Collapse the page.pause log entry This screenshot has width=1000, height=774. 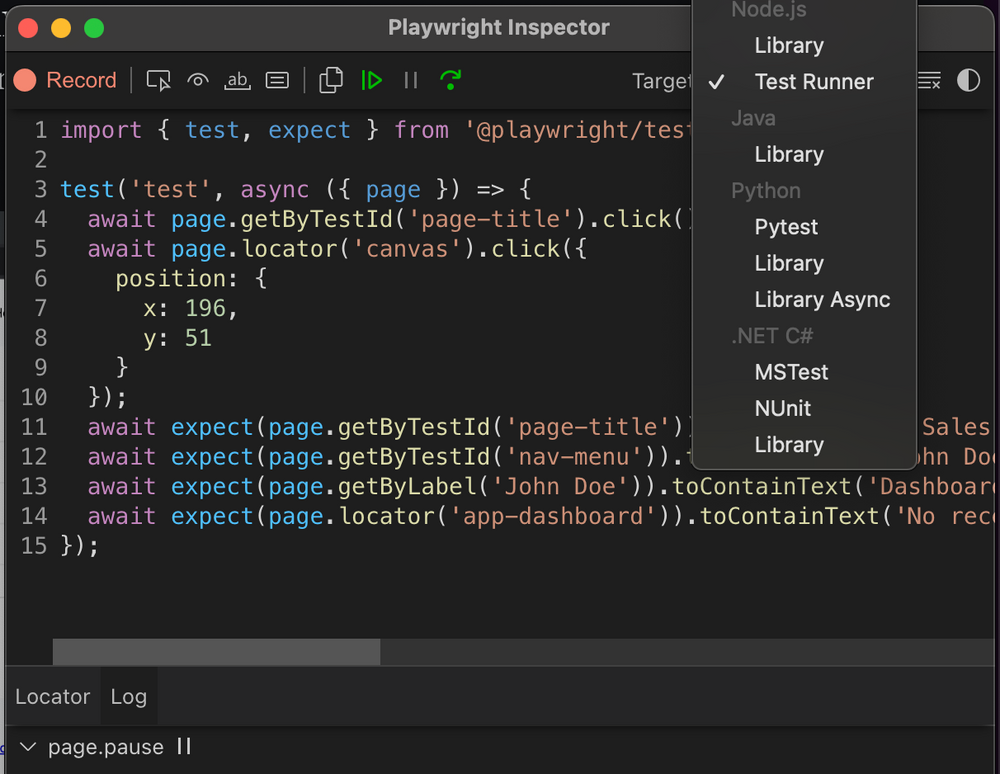pyautogui.click(x=27, y=747)
